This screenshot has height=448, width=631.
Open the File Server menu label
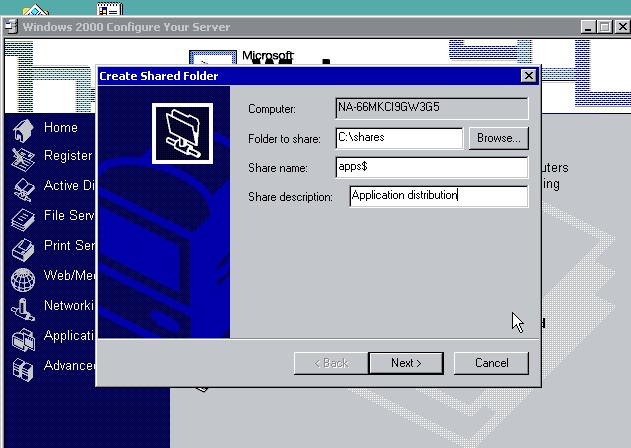[x=69, y=215]
